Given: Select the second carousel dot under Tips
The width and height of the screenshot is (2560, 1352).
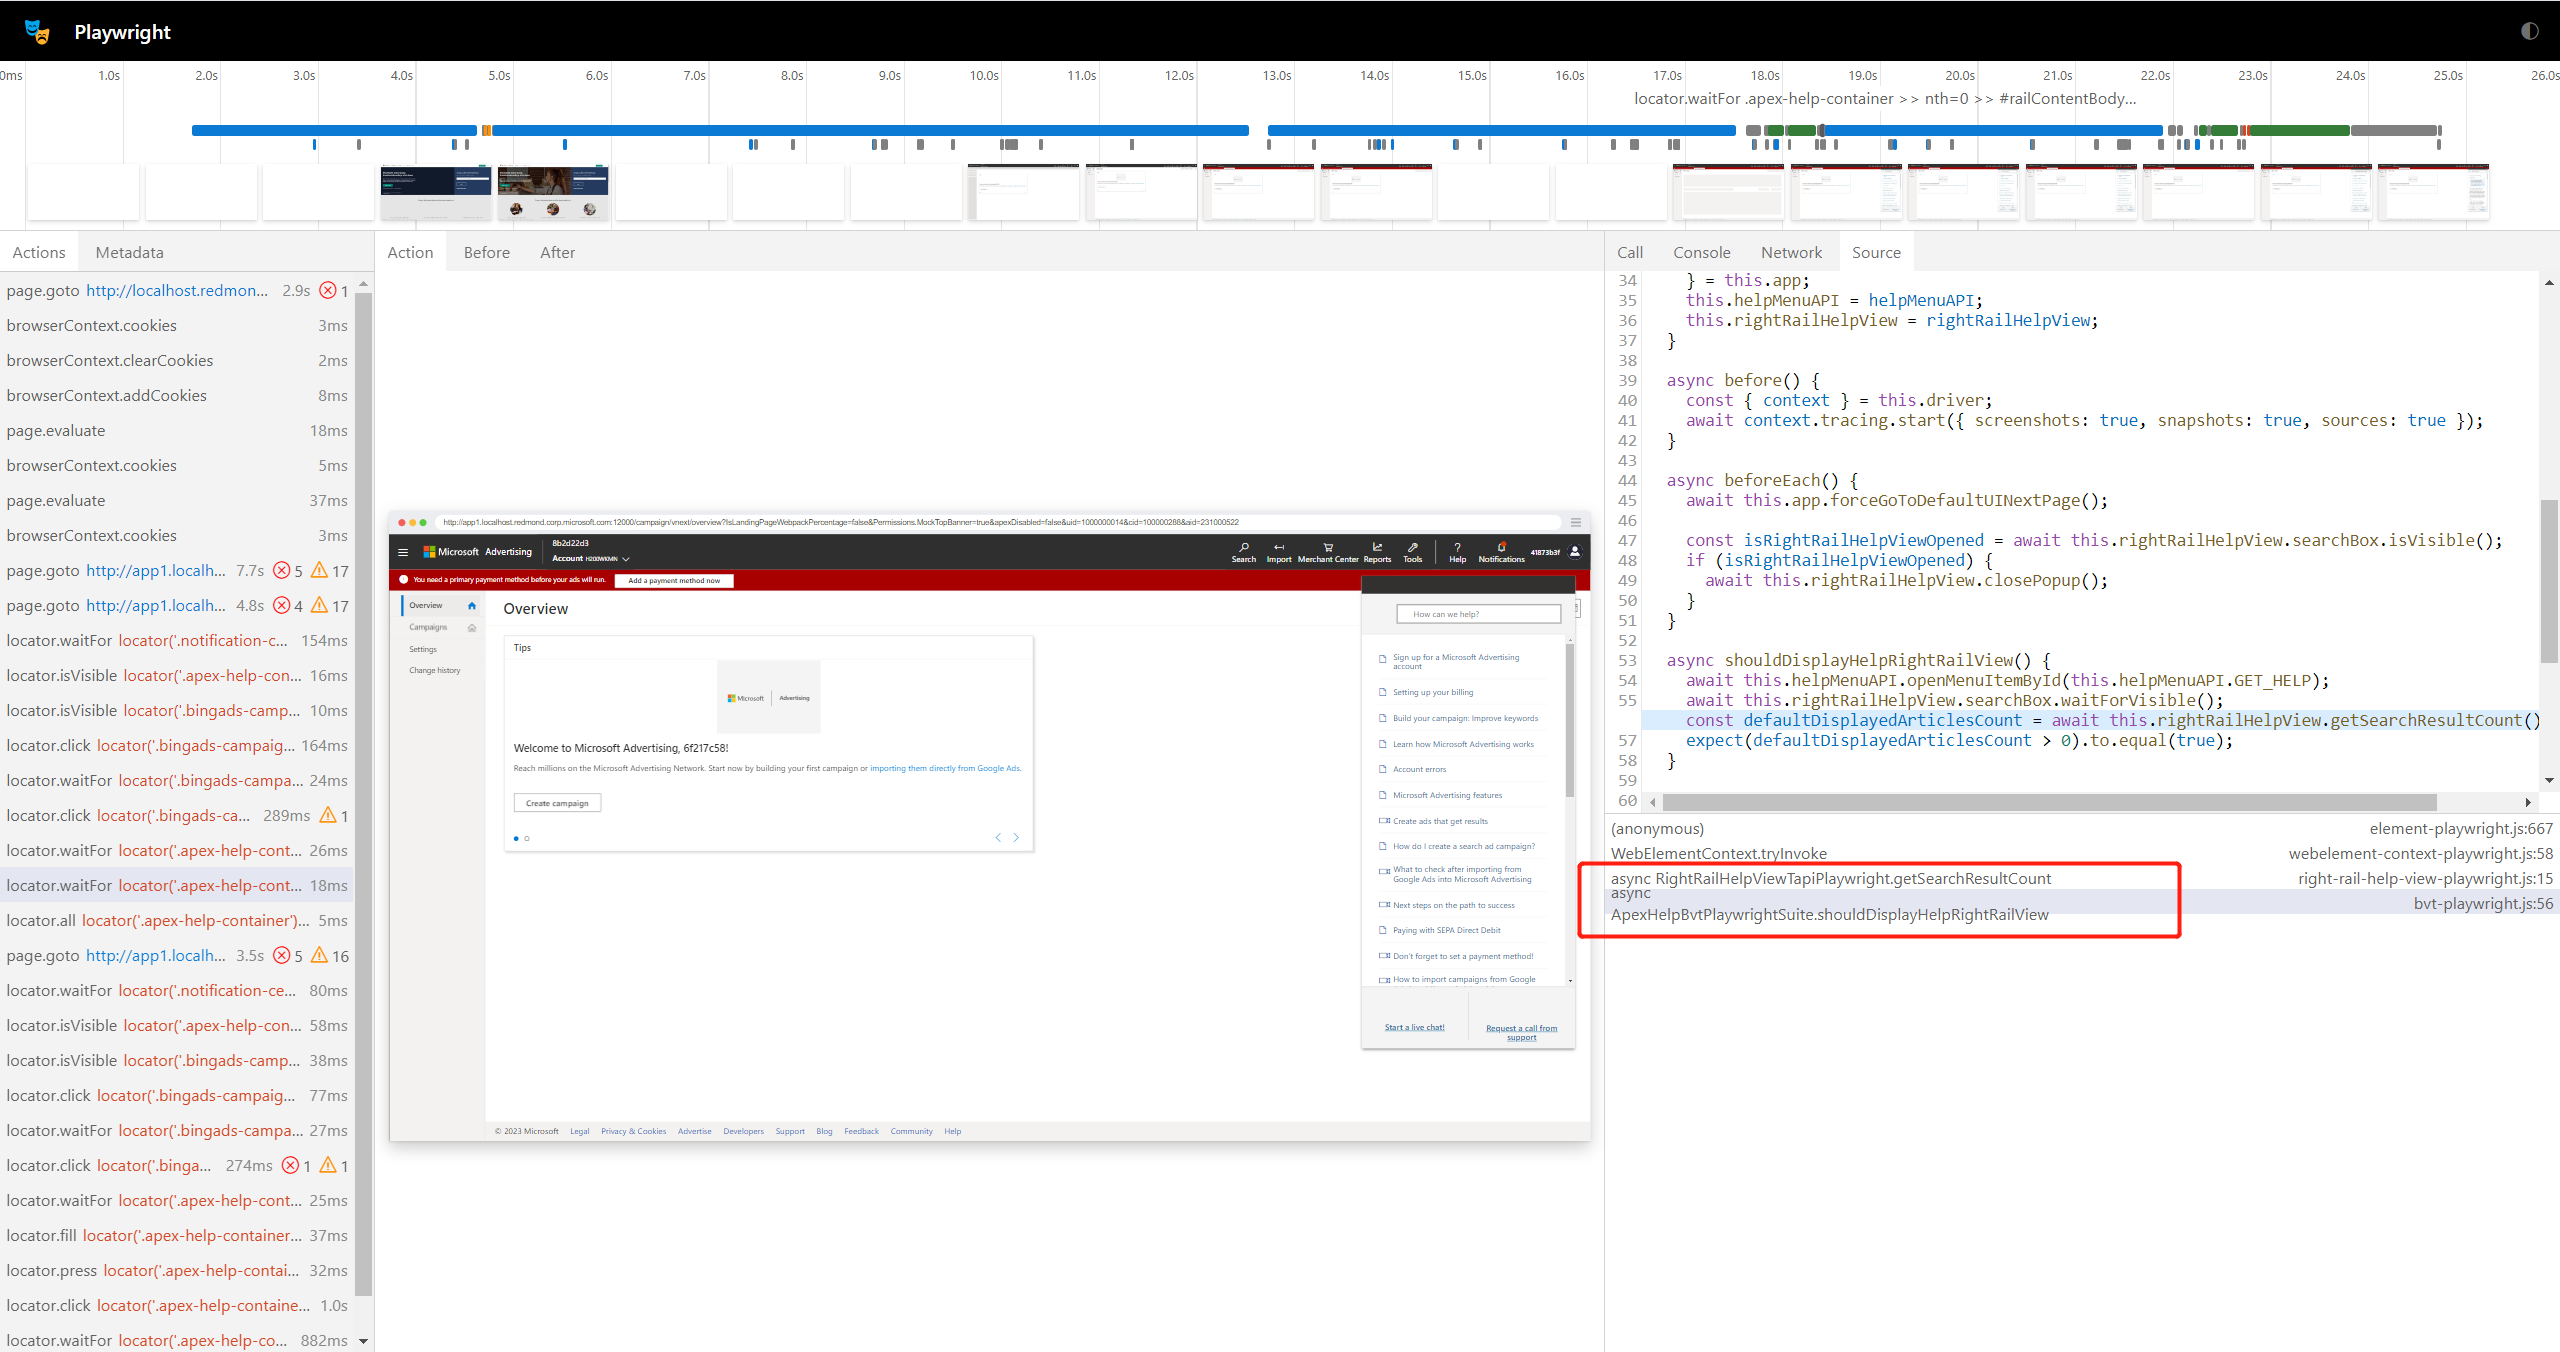Looking at the screenshot, I should point(527,838).
